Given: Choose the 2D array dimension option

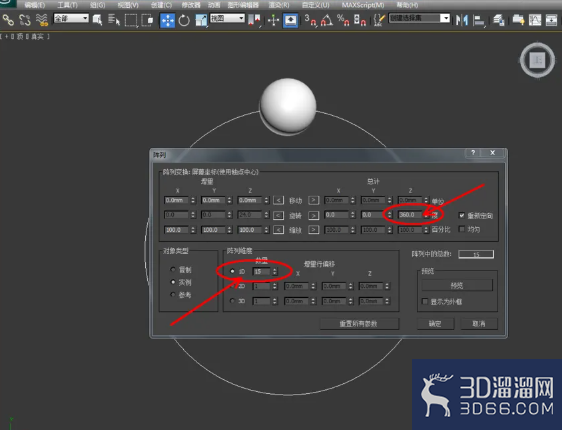Looking at the screenshot, I should [x=232, y=286].
